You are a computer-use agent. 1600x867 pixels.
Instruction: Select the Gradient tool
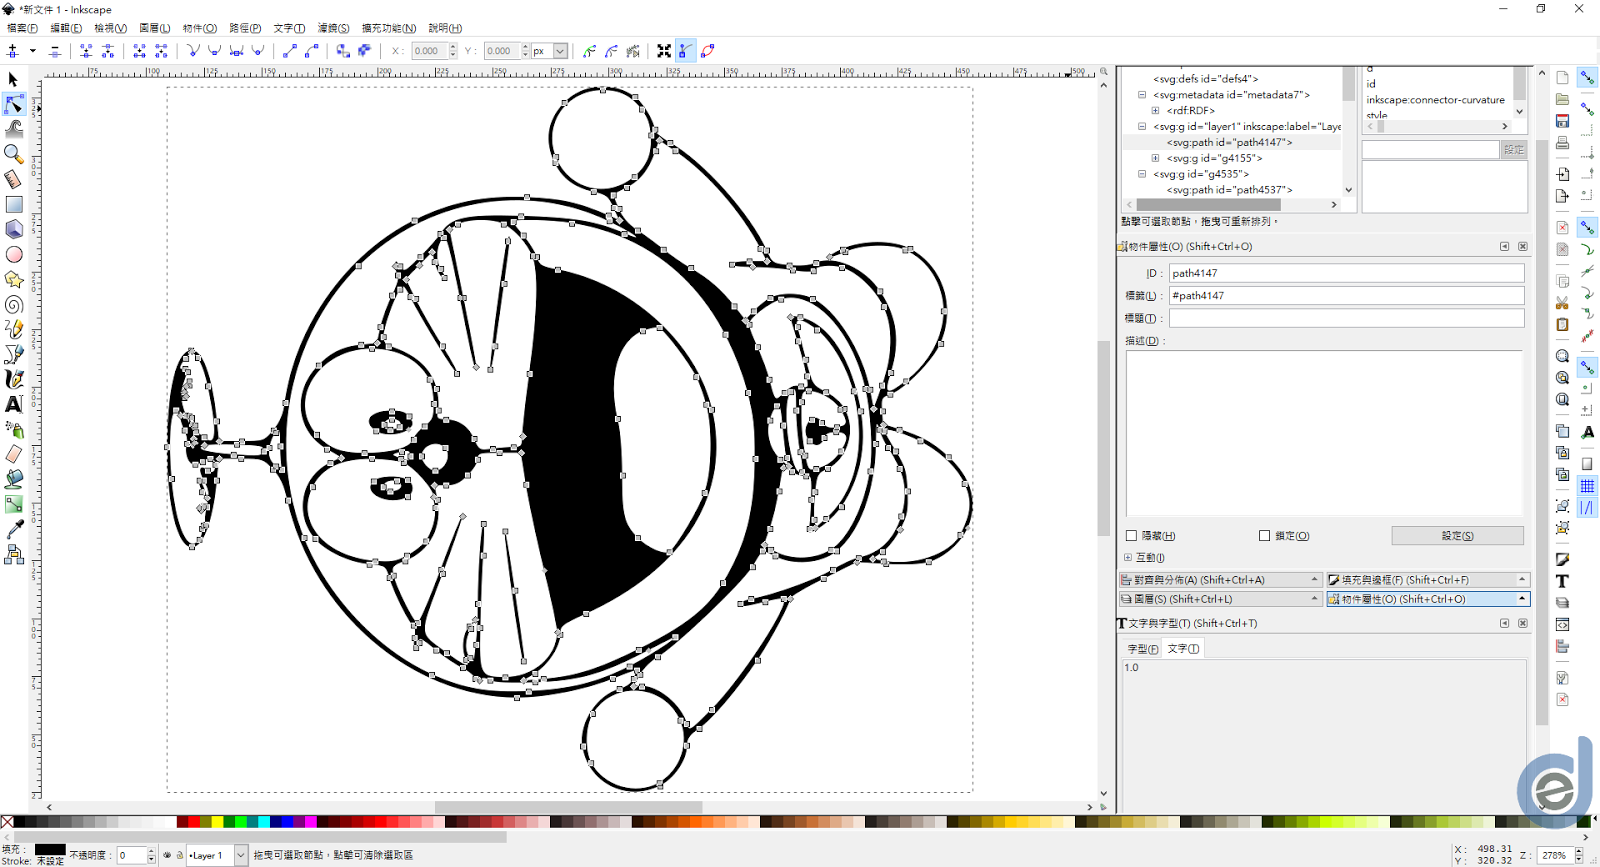tap(14, 504)
